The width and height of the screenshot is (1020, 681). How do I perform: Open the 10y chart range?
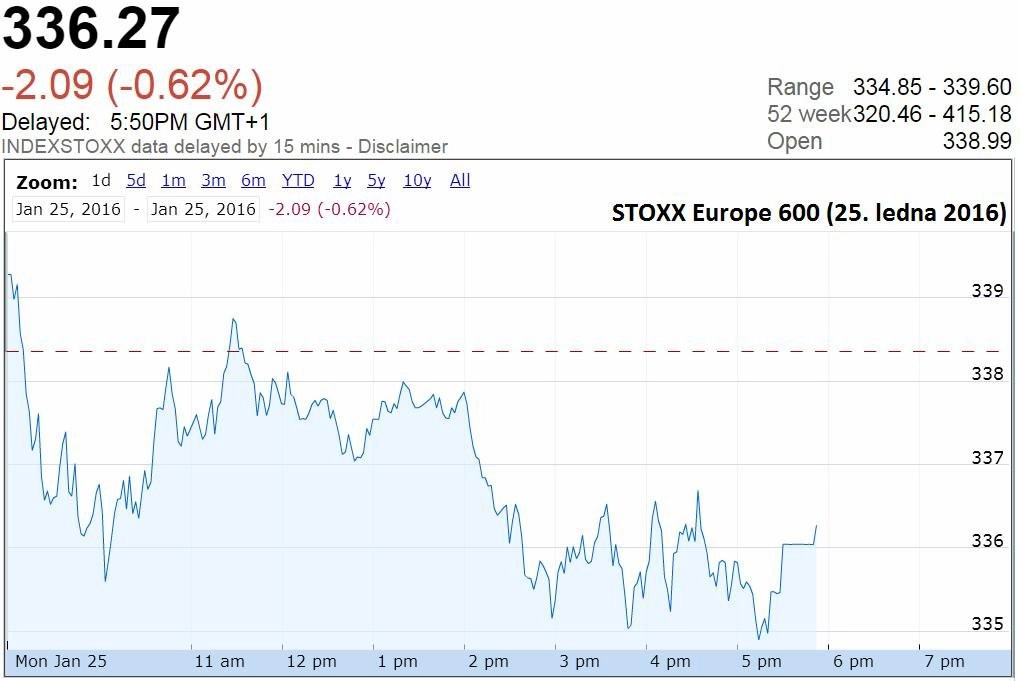(x=417, y=180)
